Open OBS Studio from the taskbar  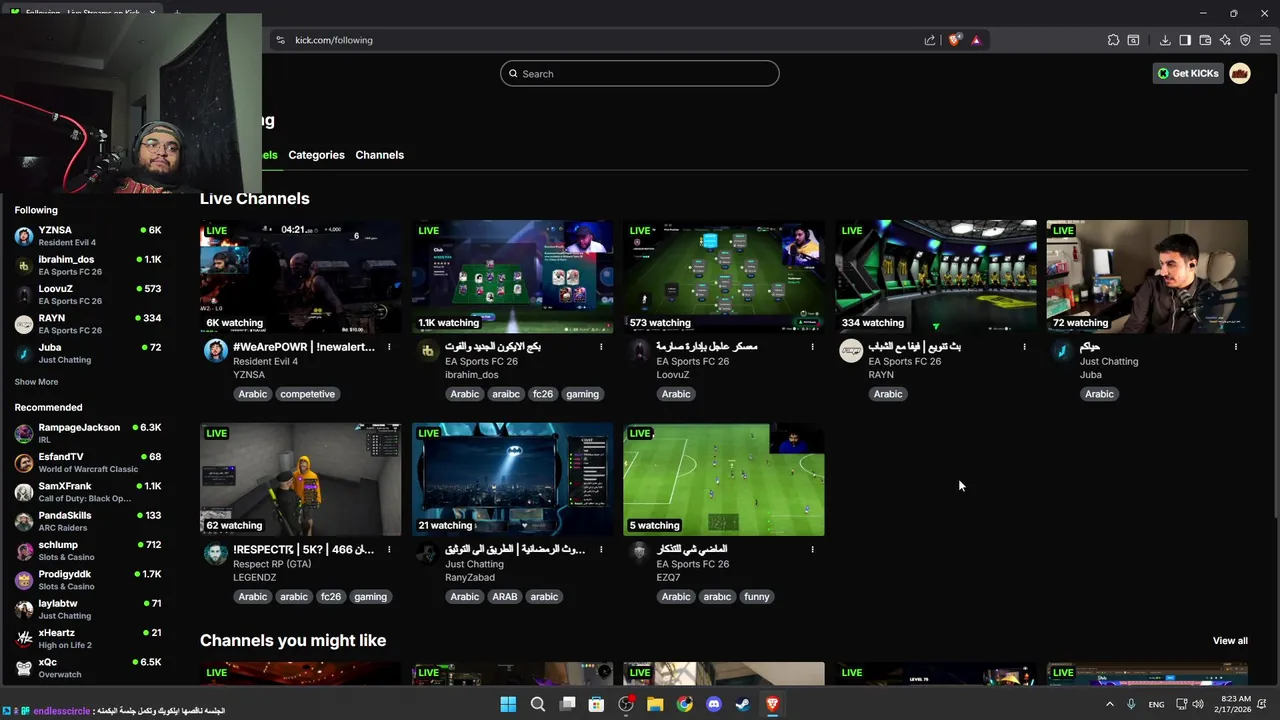626,704
